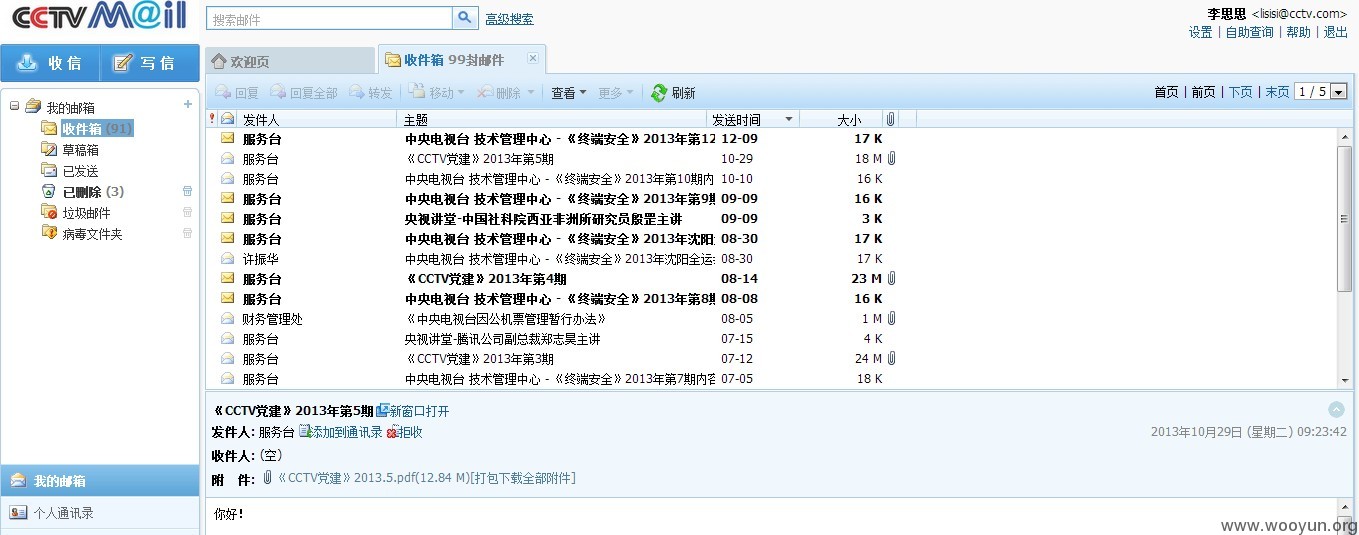Click paperclip icon on 08-14 email row
Screen dimensions: 1359x535
[891, 279]
